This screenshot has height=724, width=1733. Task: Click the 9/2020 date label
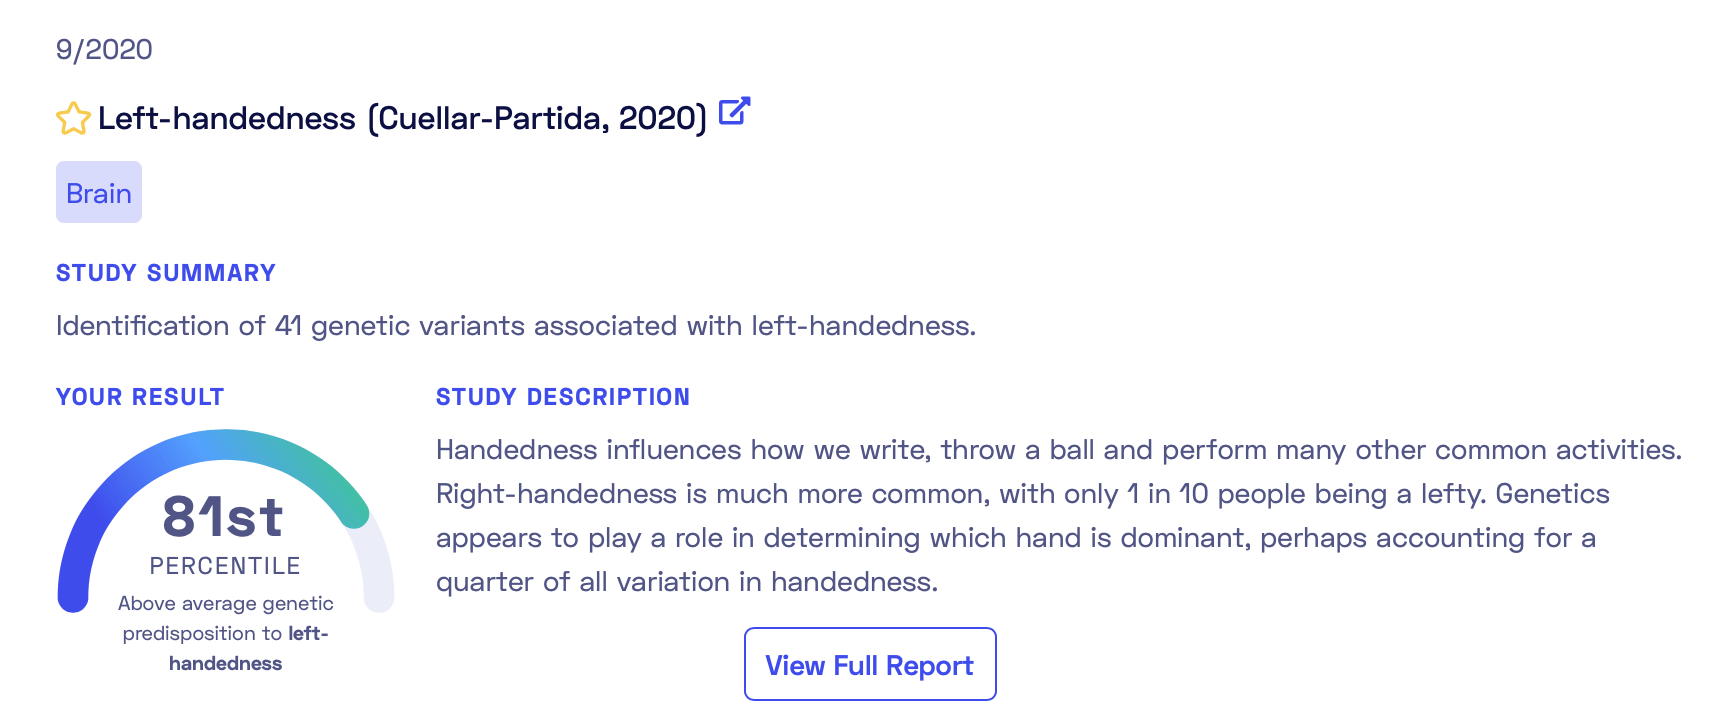point(104,50)
